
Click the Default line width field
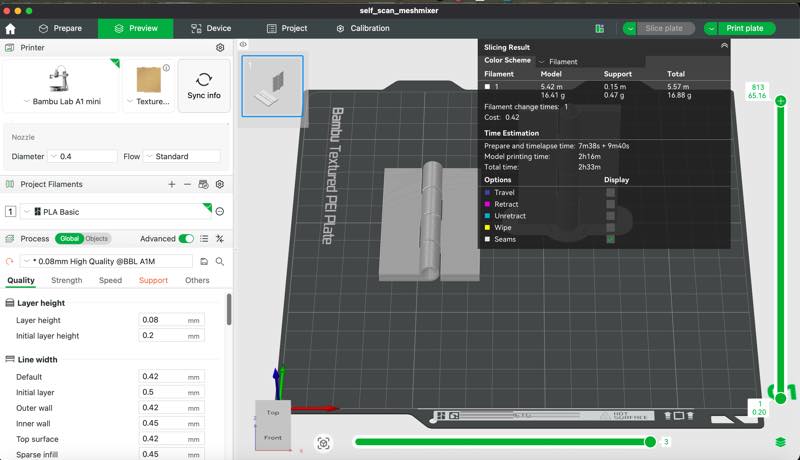[171, 376]
